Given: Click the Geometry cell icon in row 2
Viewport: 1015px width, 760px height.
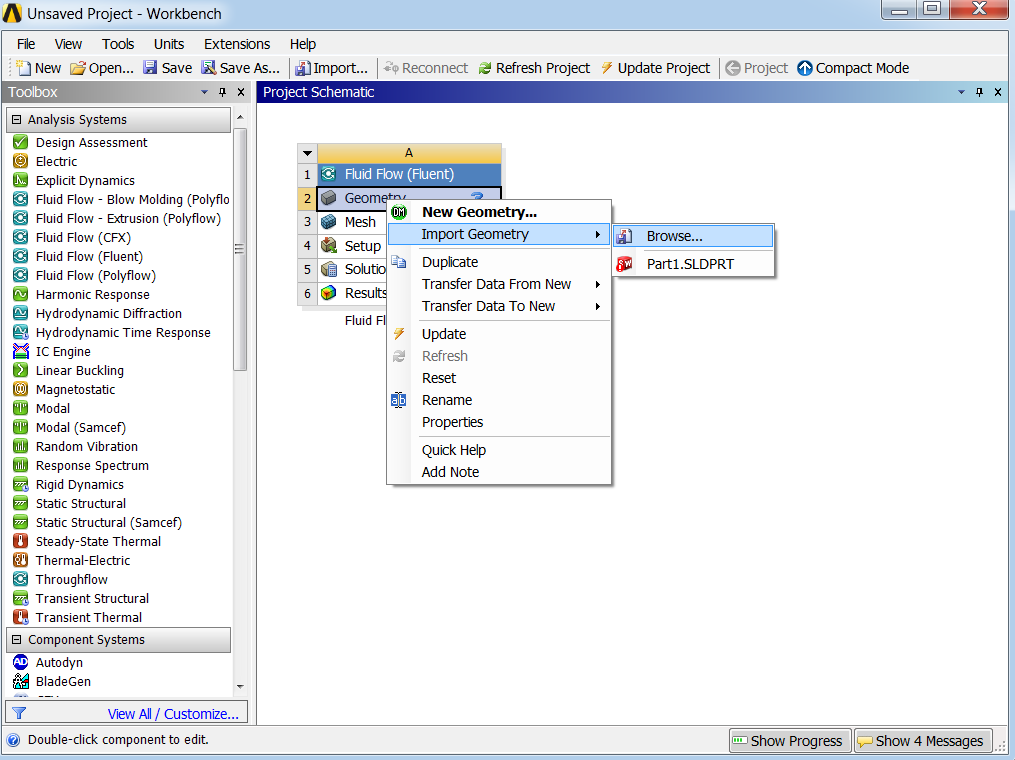Looking at the screenshot, I should [x=329, y=198].
